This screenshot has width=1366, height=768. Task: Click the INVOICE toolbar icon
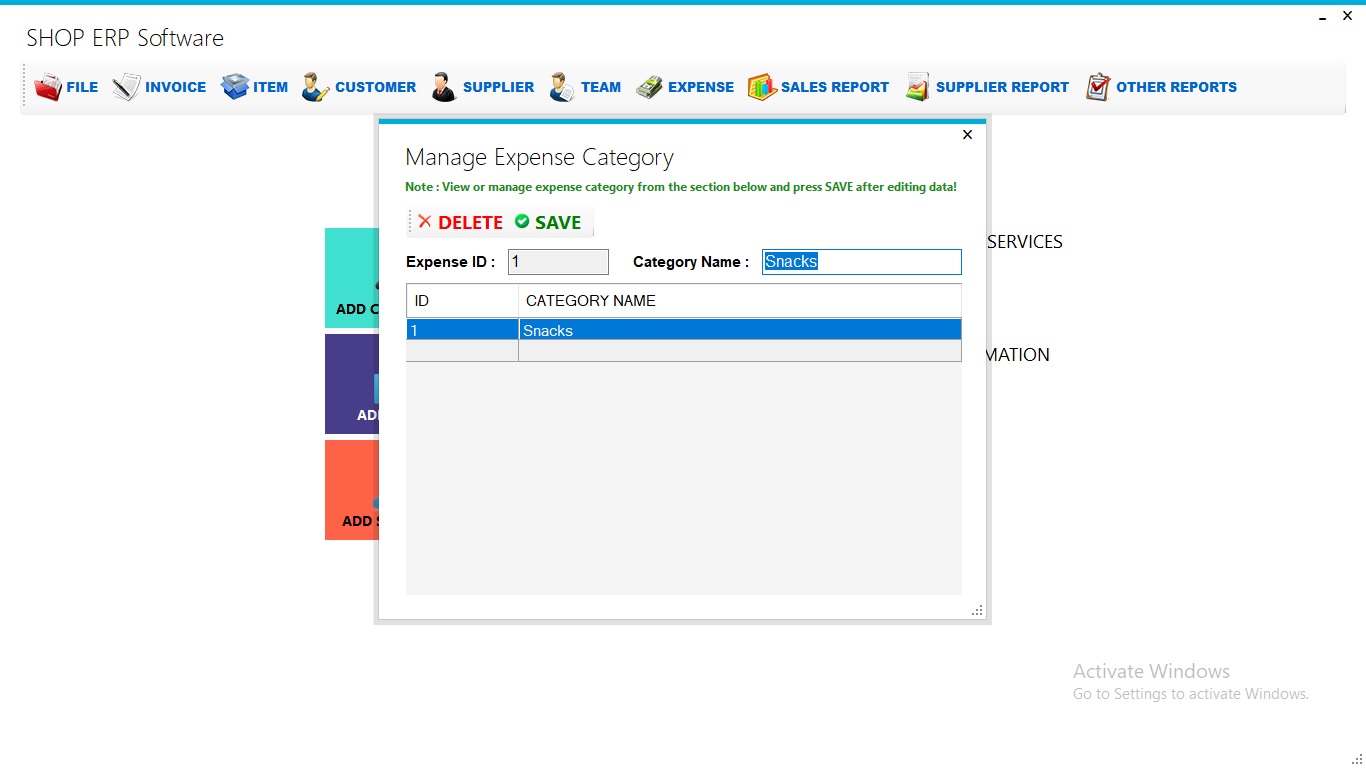(126, 86)
